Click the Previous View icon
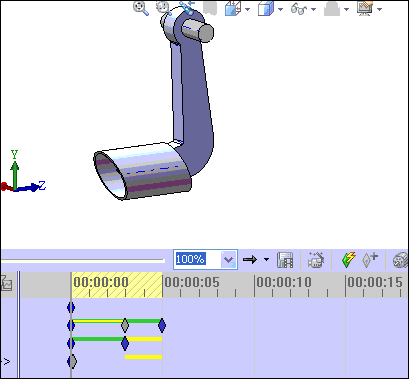 point(188,7)
